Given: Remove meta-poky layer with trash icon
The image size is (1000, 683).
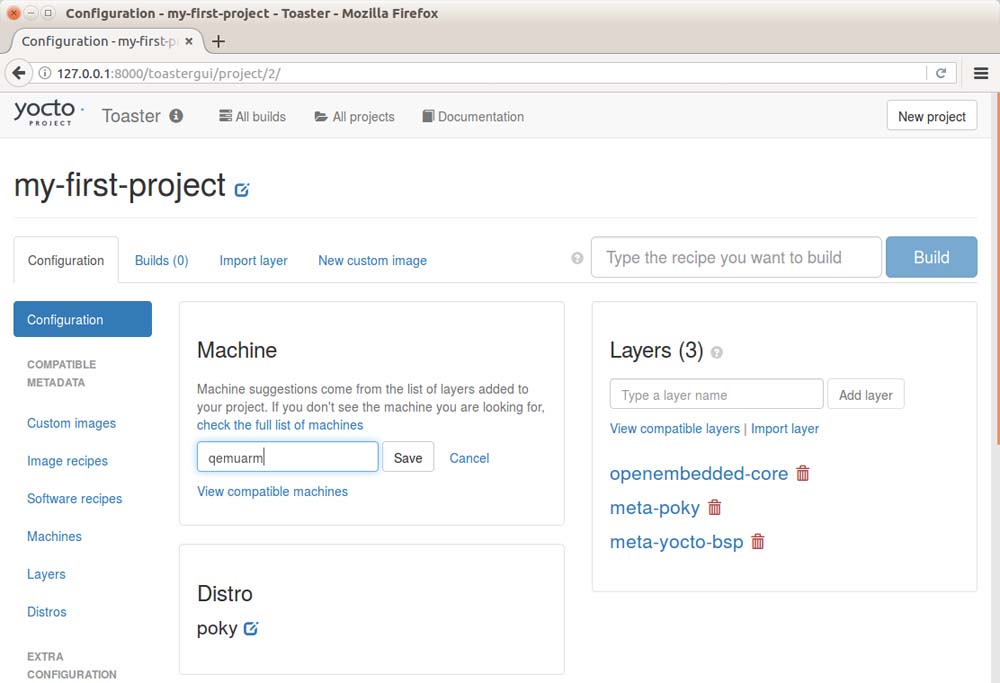Looking at the screenshot, I should (x=714, y=508).
